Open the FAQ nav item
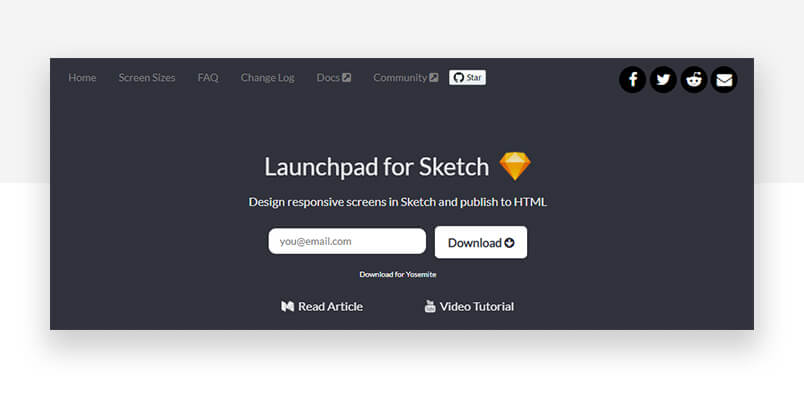This screenshot has width=804, height=404. (208, 77)
